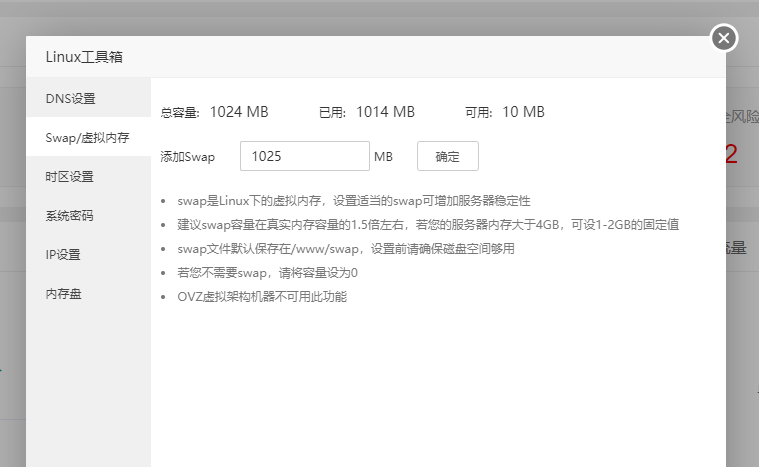
Task: Click the swap是Linux下的虚拟内存 hint line
Action: 354,201
